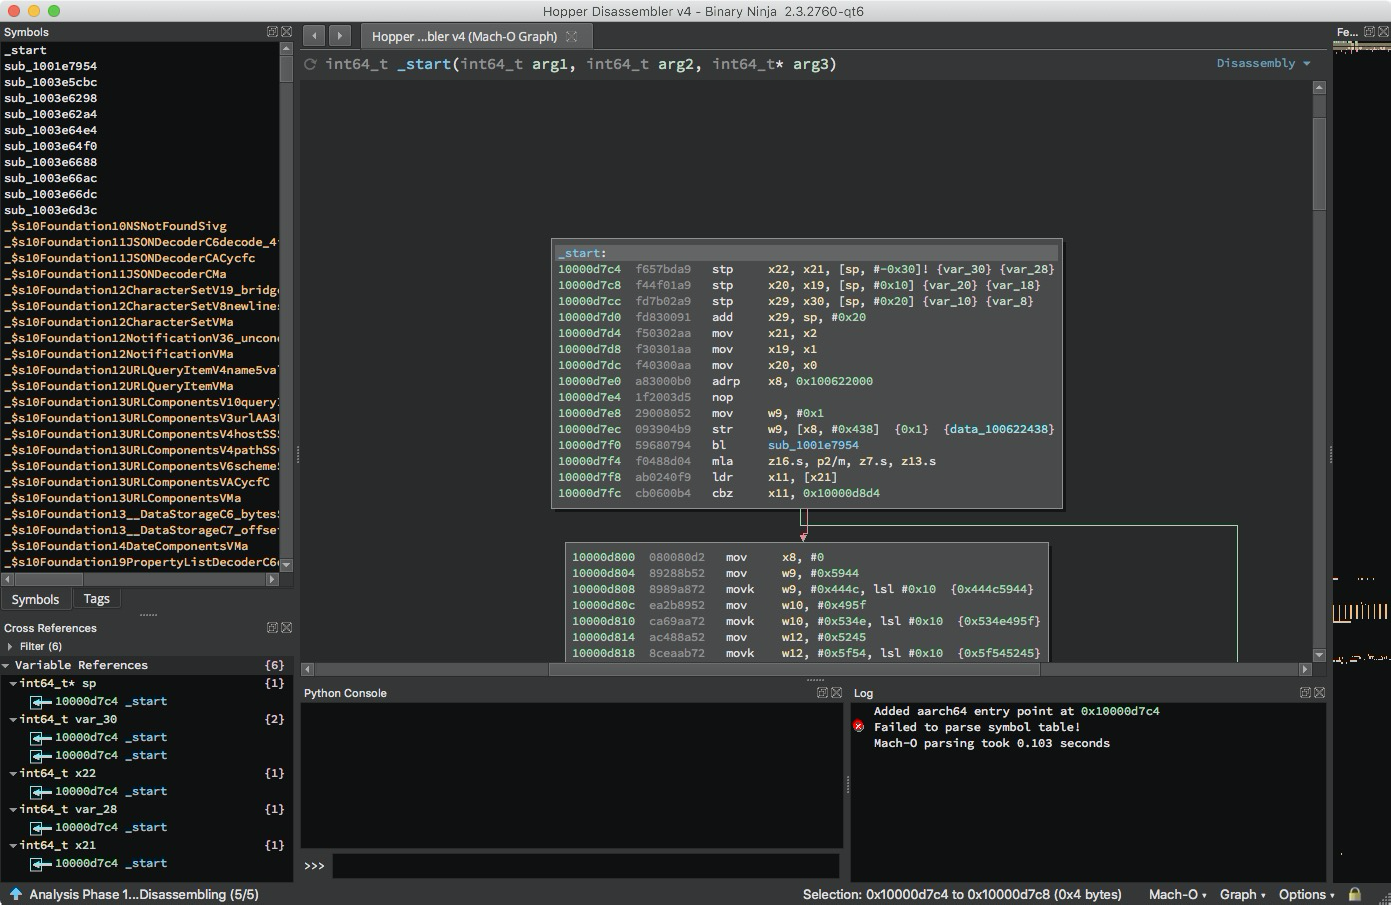Click the forward navigation arrow button
This screenshot has width=1391, height=905.
coord(340,36)
